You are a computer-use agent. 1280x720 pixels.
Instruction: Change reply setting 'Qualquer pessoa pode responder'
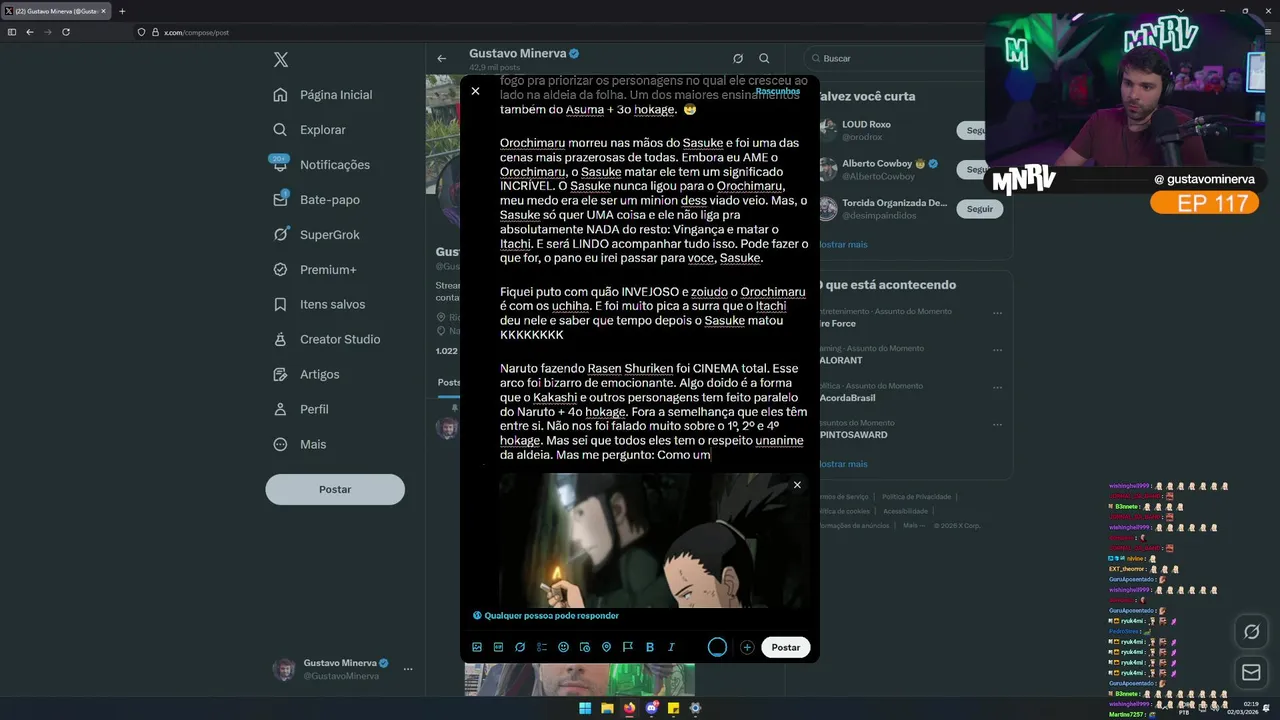coord(546,616)
